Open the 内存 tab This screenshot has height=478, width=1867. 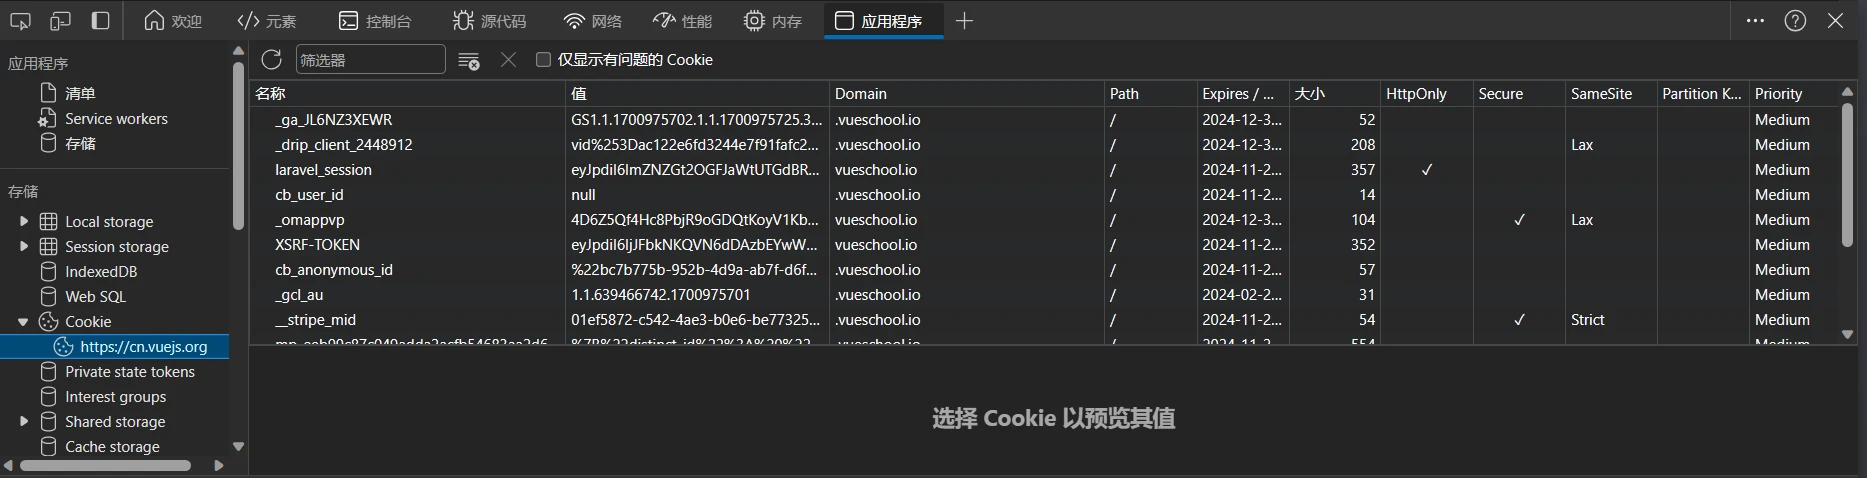tap(773, 21)
